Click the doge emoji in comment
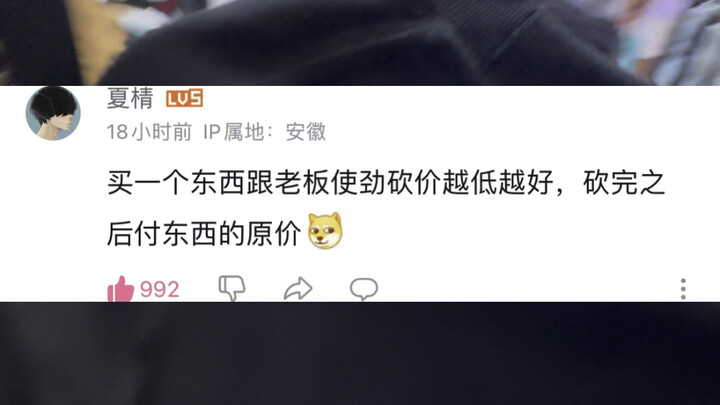720x405 pixels. point(325,231)
